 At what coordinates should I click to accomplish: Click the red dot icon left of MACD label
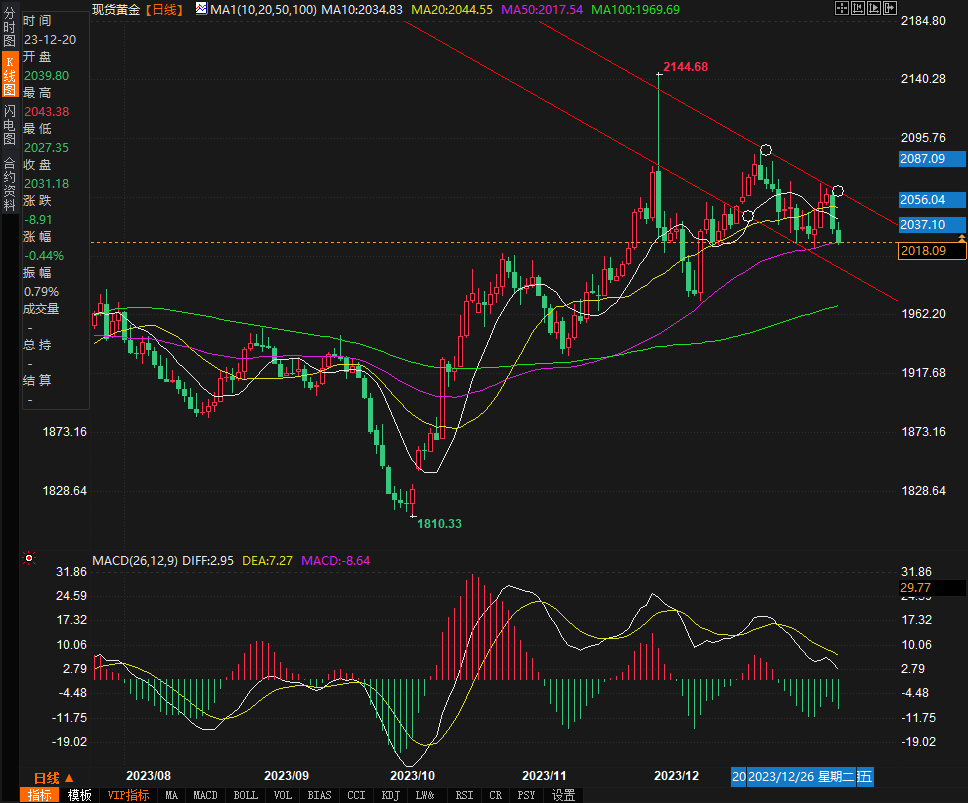pyautogui.click(x=29, y=558)
